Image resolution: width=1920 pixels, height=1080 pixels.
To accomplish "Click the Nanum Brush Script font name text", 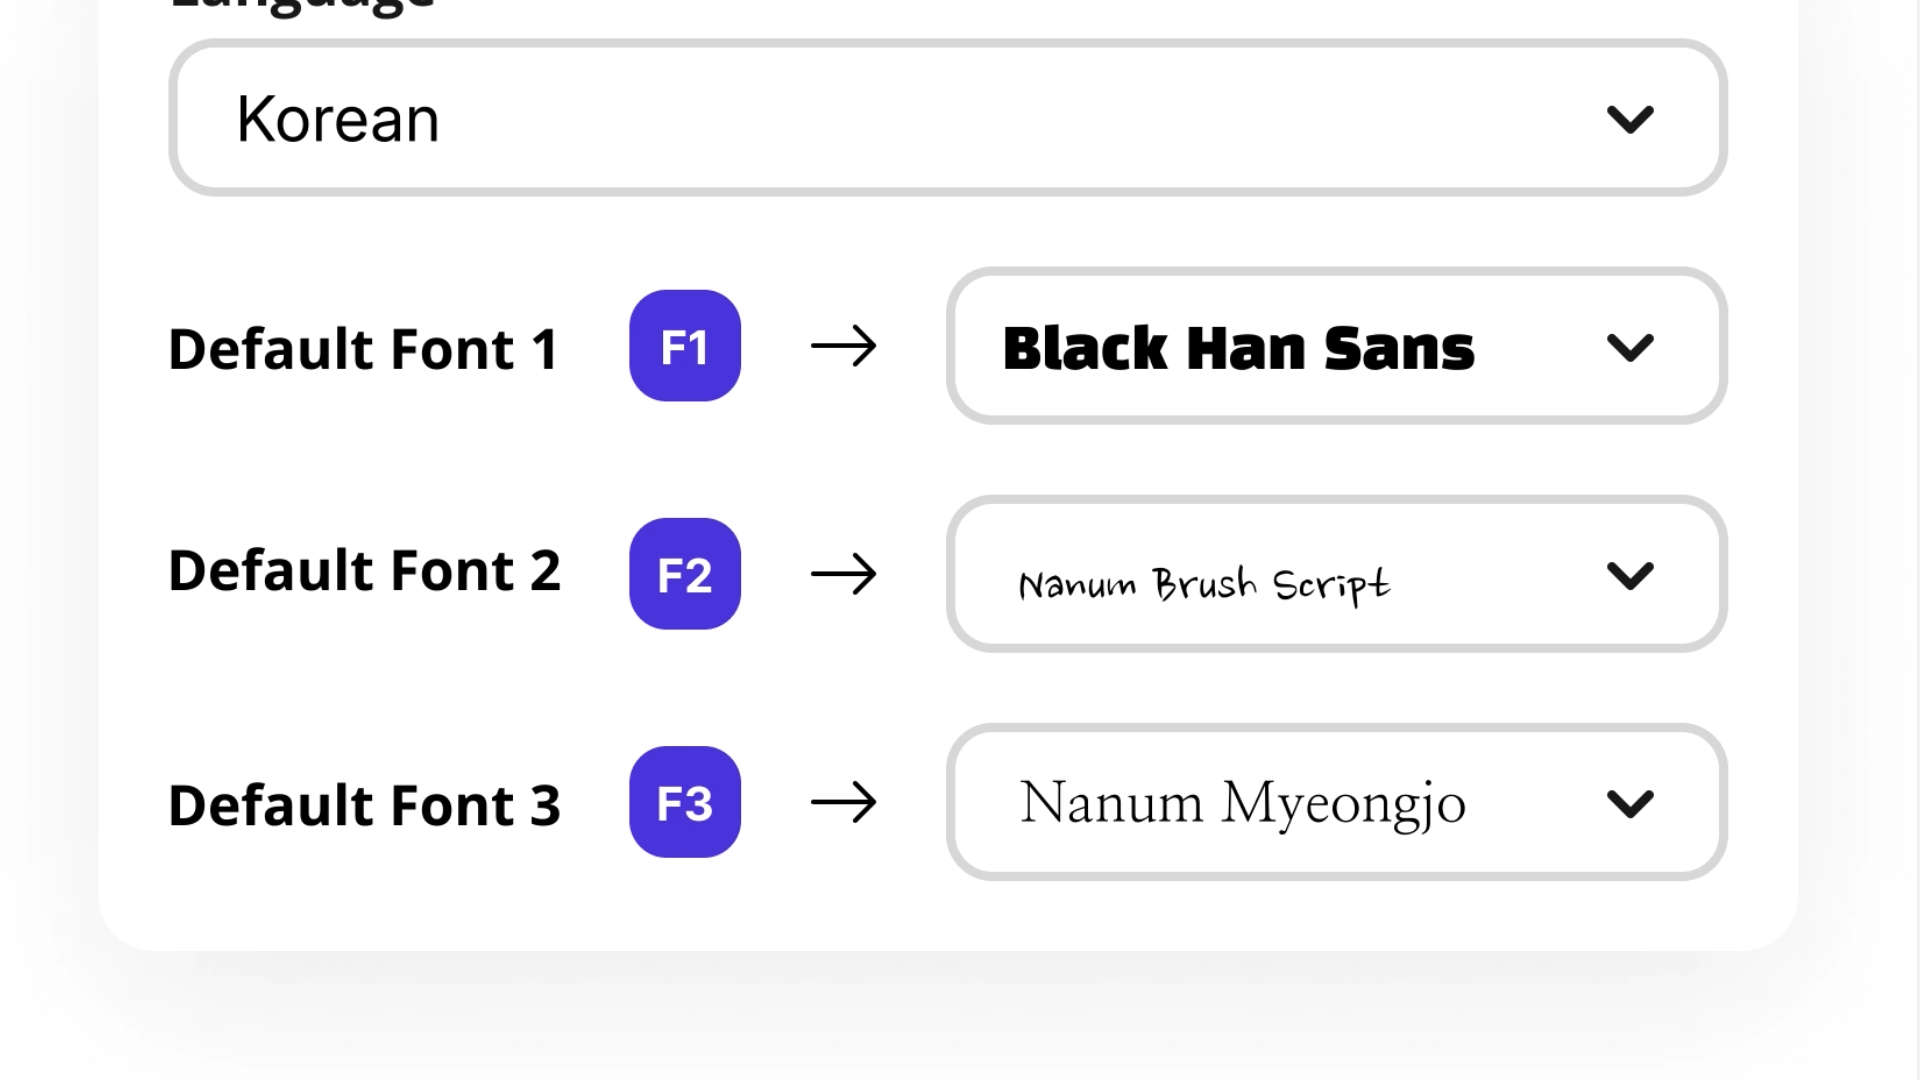I will [1204, 584].
